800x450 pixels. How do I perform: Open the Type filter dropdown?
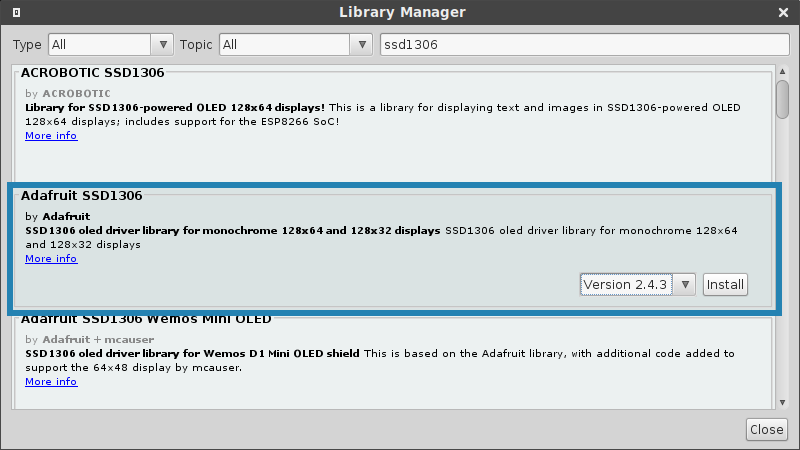coord(110,45)
